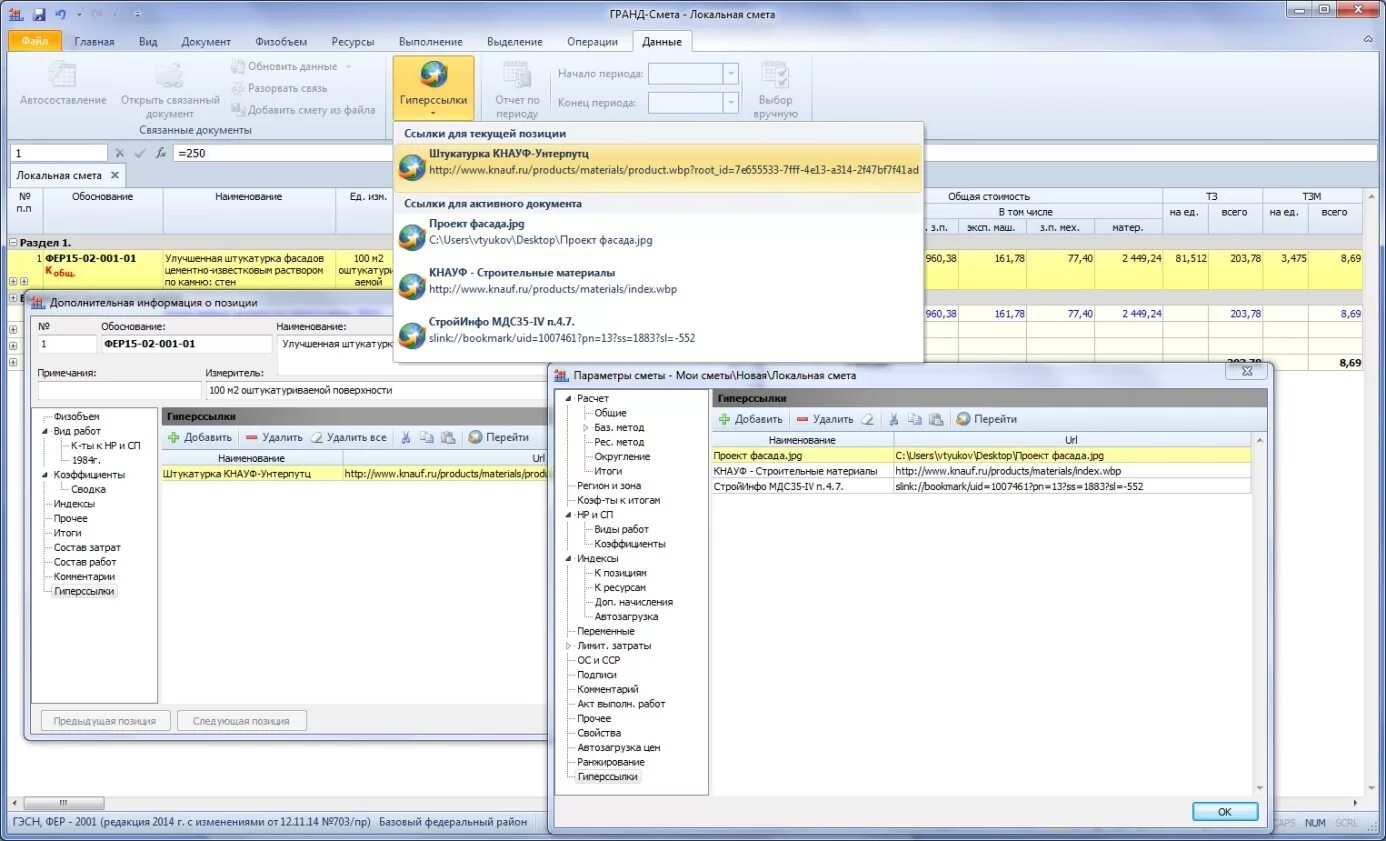Collapse Раздел 1 in the estimate table
Image resolution: width=1386 pixels, height=841 pixels.
pyautogui.click(x=14, y=243)
